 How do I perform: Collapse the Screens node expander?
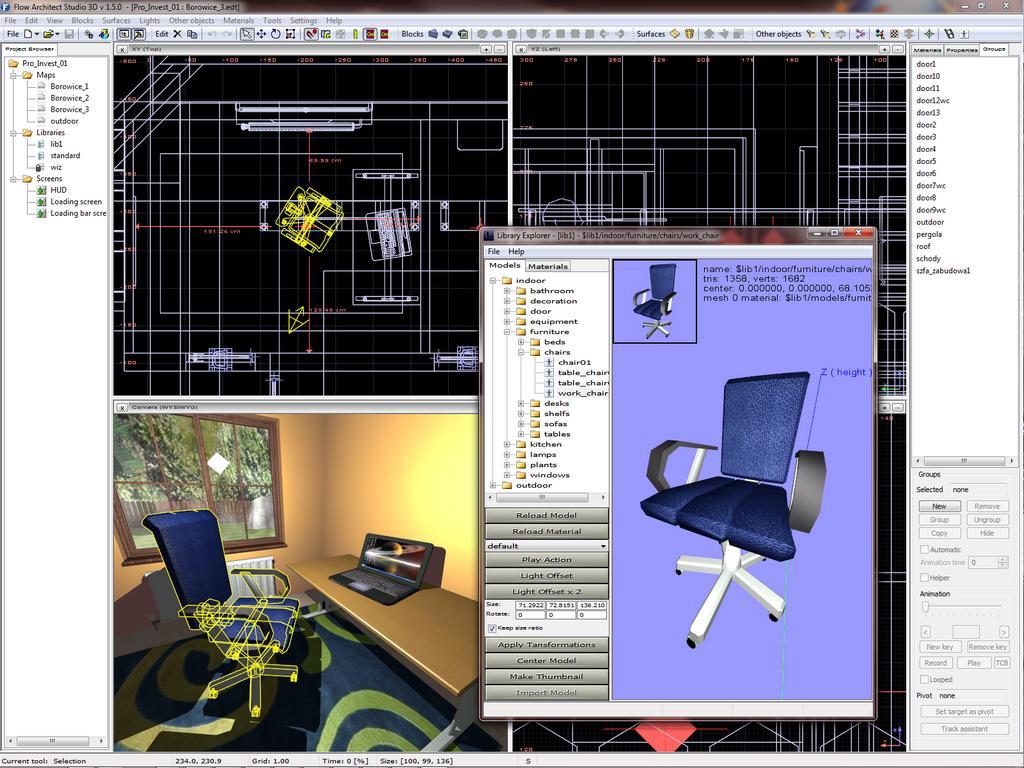14,178
